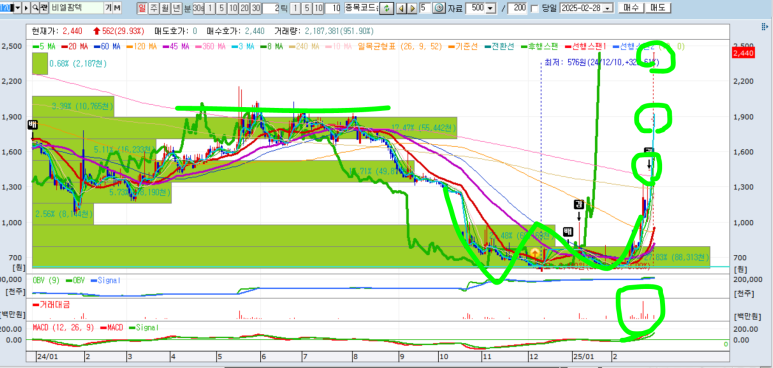Click the 매도 sell button
The width and height of the screenshot is (773, 368).
tap(658, 8)
